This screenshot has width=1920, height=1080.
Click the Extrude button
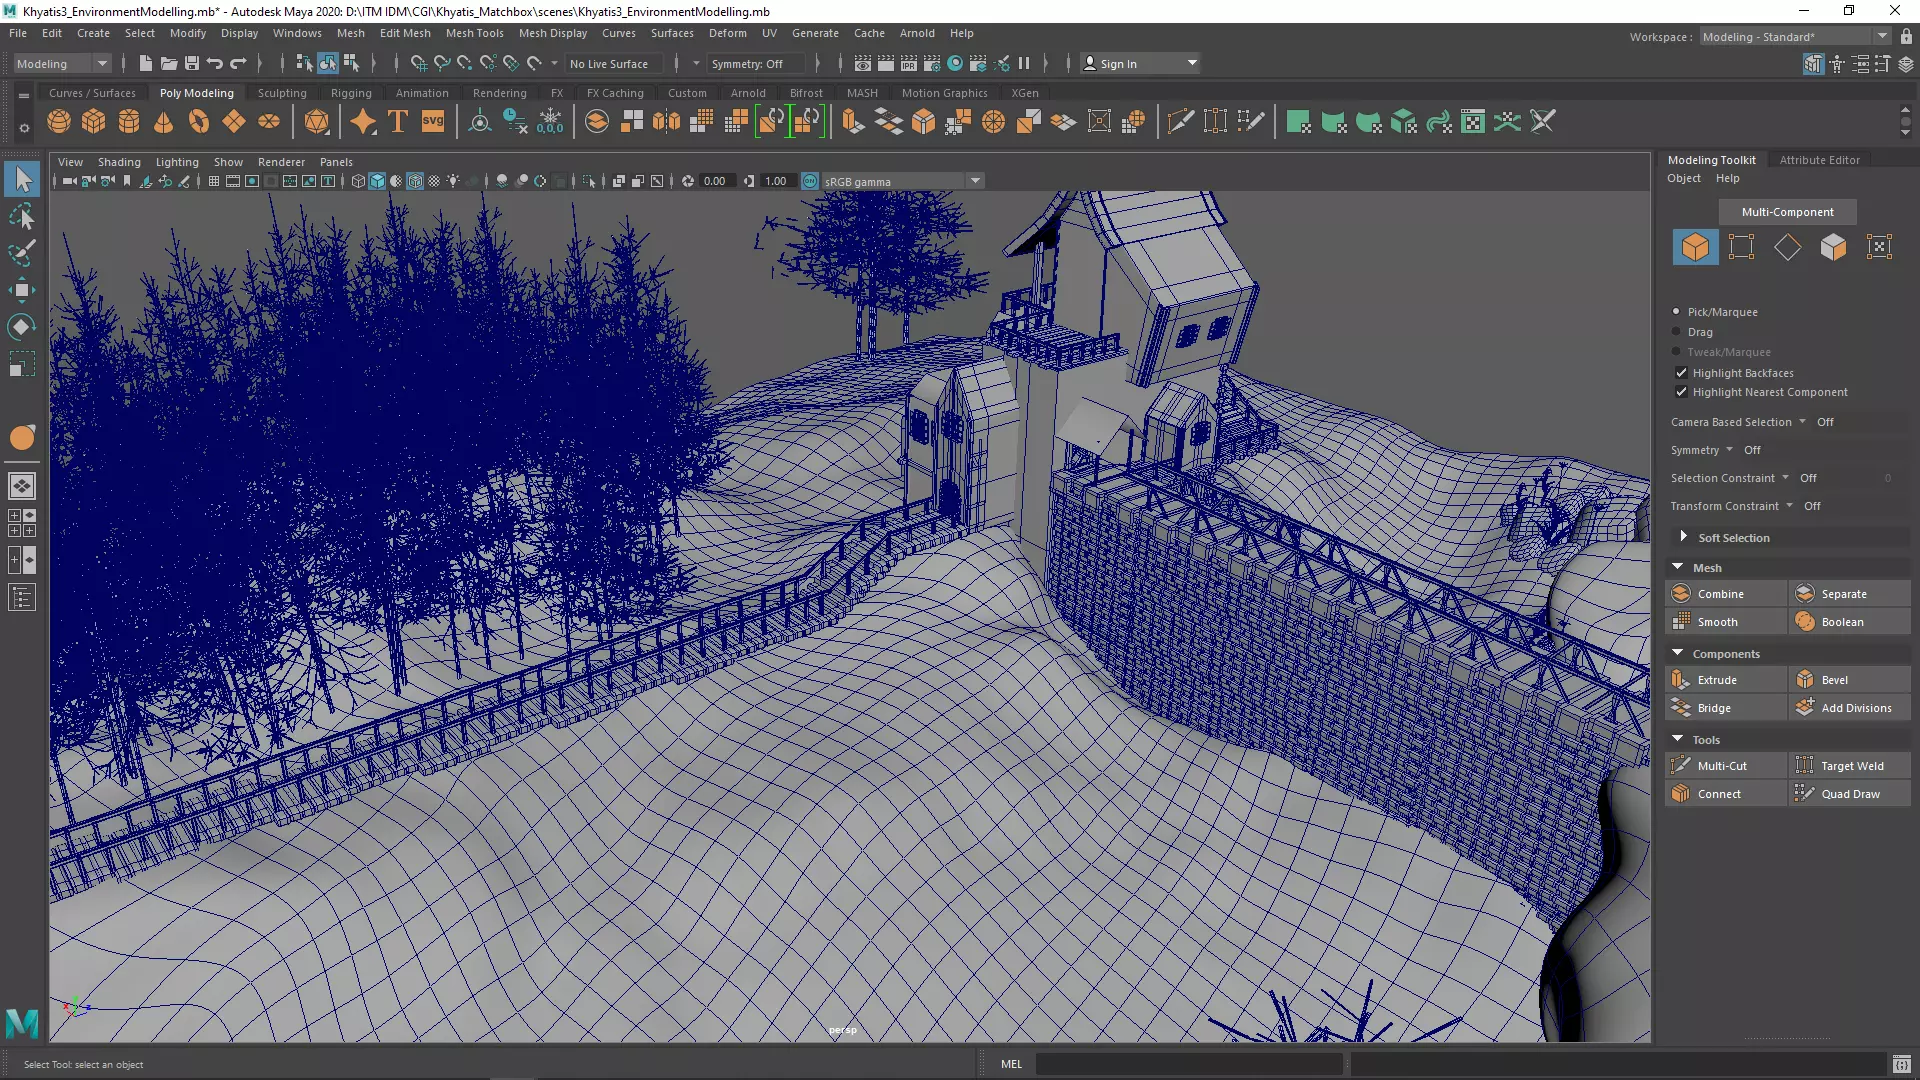tap(1725, 680)
